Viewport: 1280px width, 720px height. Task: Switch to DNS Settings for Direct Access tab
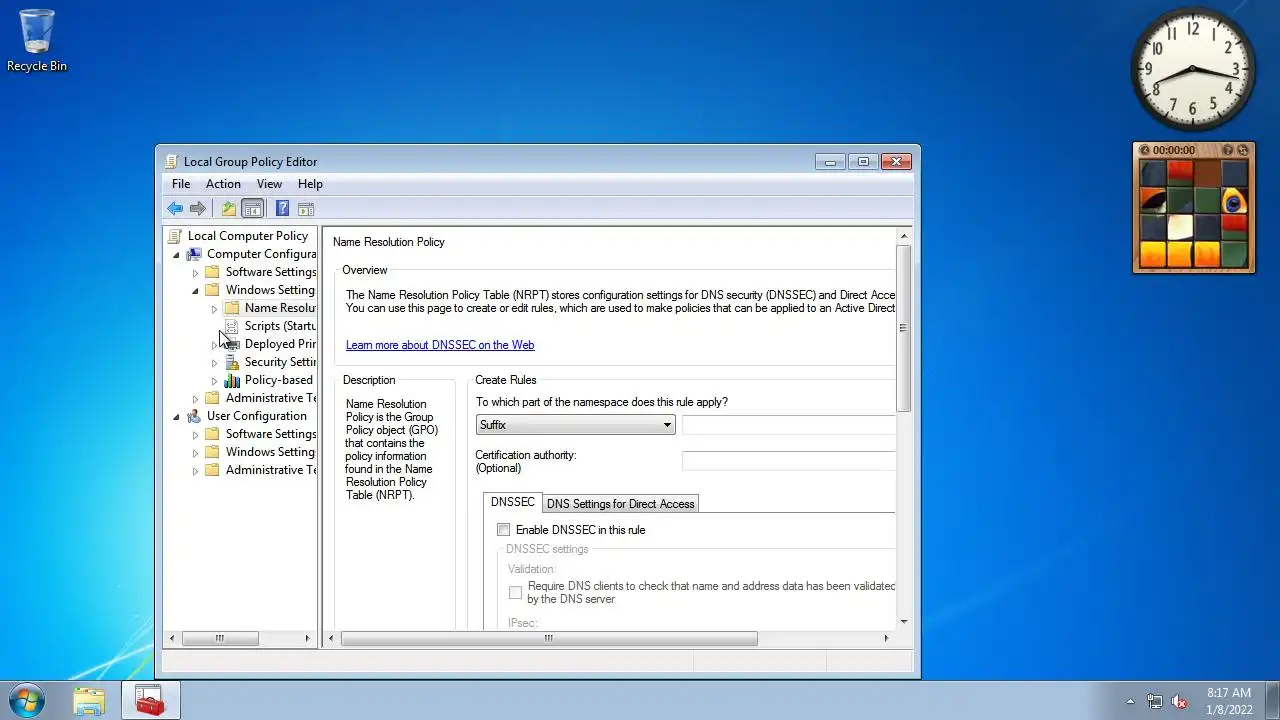tap(620, 504)
